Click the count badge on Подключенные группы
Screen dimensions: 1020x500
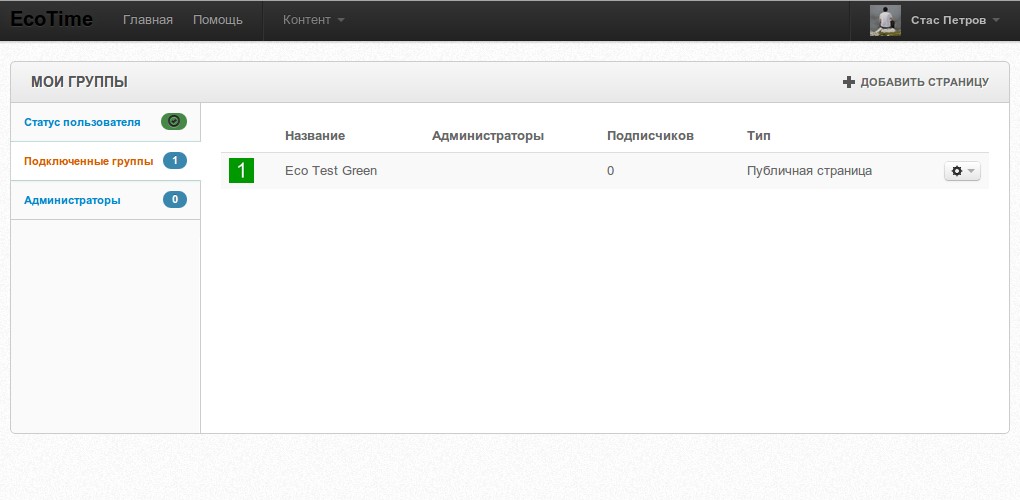point(174,161)
